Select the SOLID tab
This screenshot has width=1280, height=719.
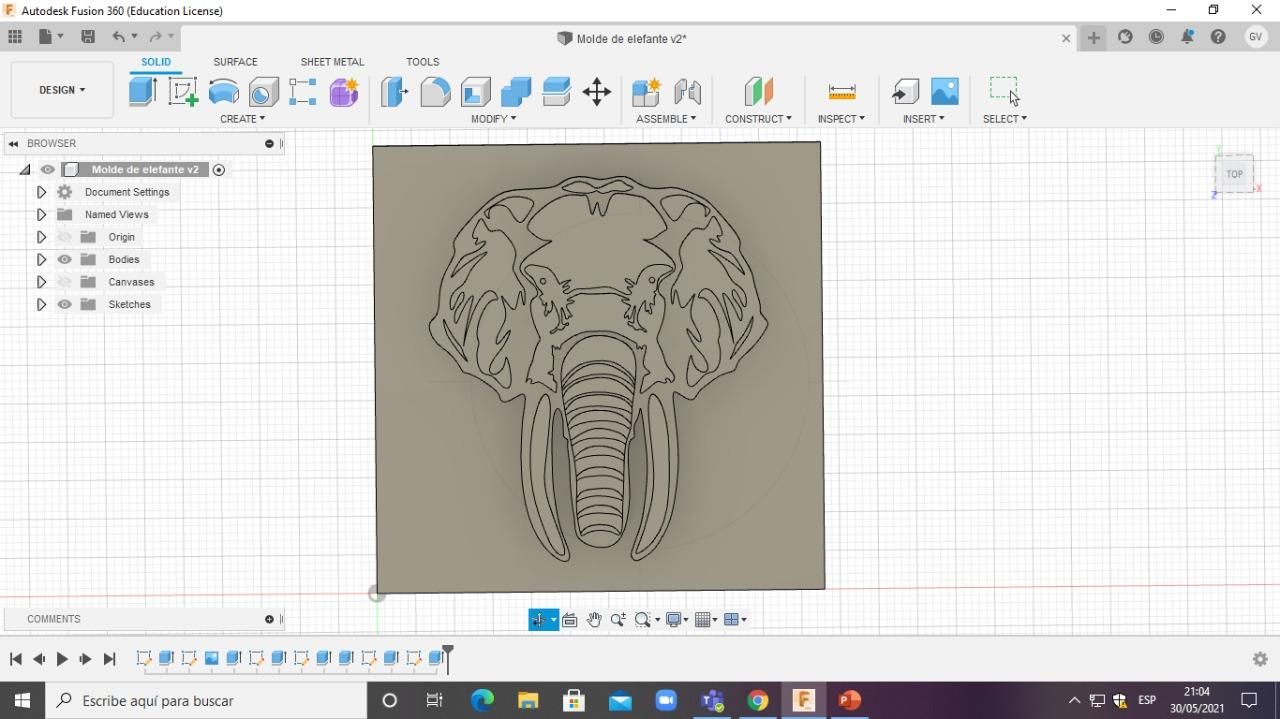click(156, 62)
